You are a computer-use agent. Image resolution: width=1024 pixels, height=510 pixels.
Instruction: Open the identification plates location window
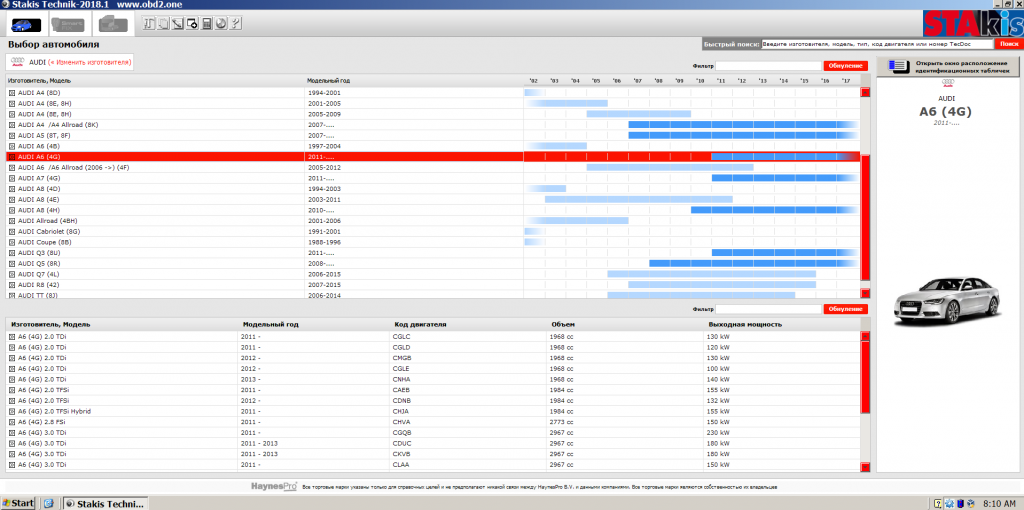(x=945, y=67)
